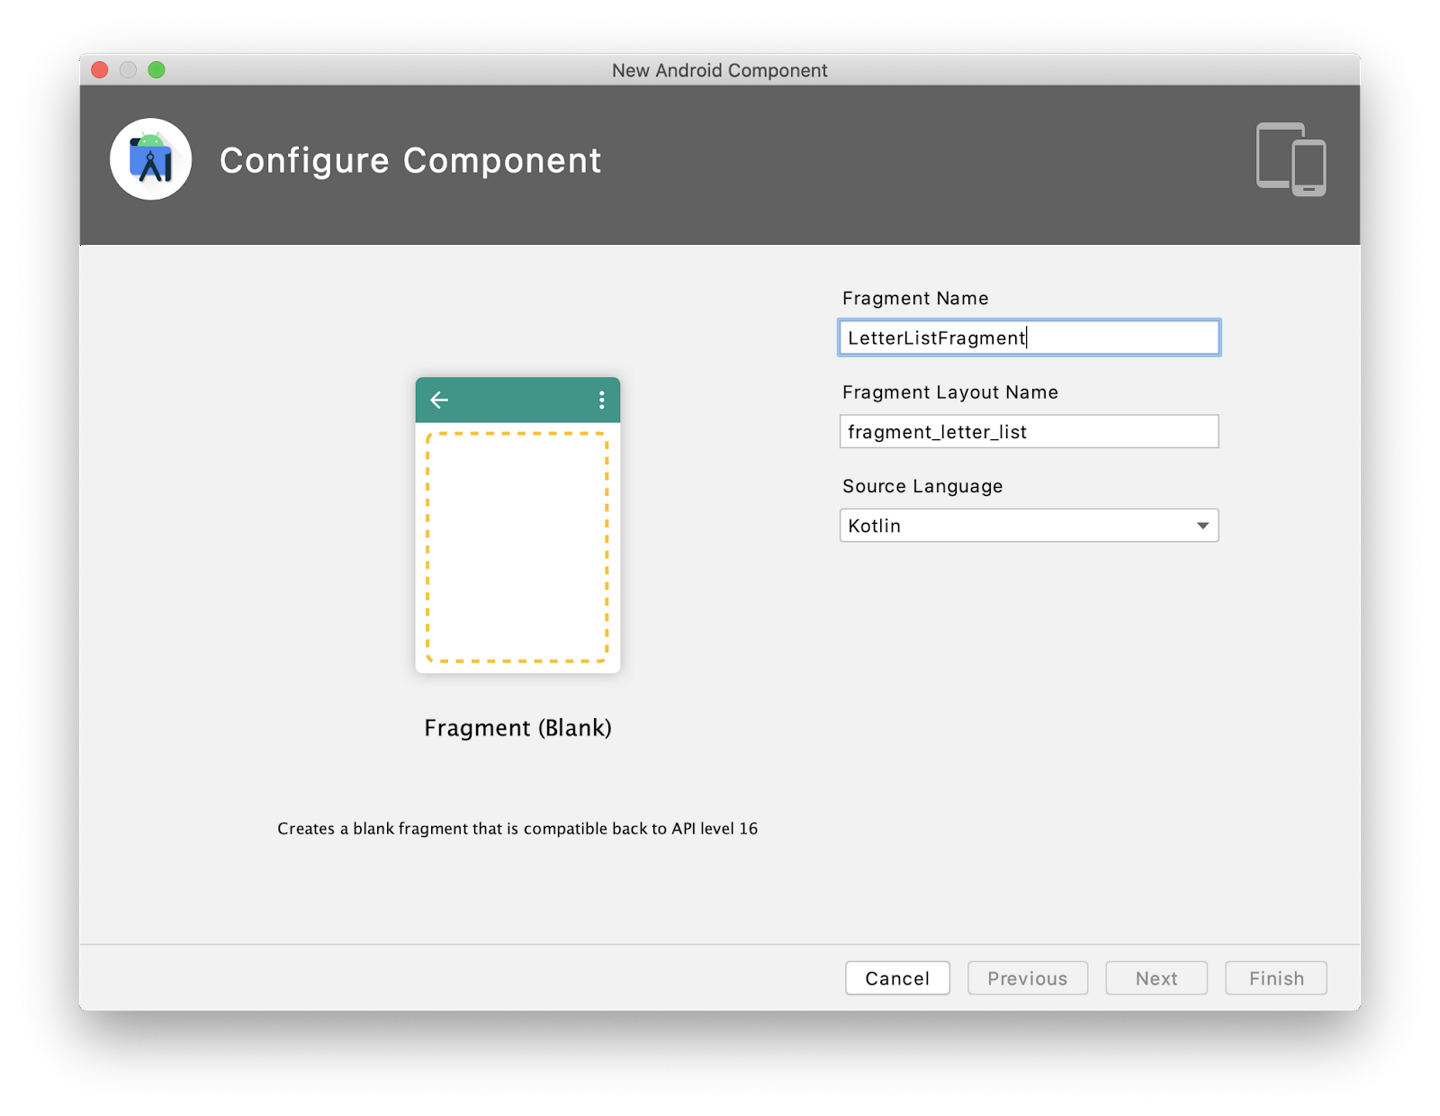Click the three-dot overflow icon in the preview
Screen dimensions: 1440x1116
click(x=600, y=399)
